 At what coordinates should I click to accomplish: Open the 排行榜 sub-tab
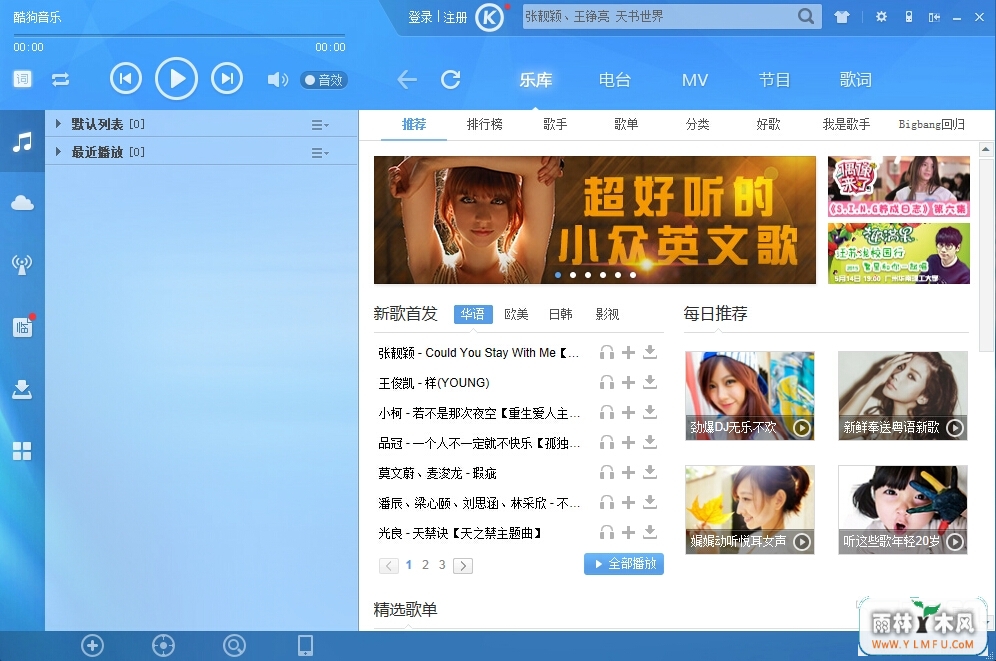(x=485, y=124)
